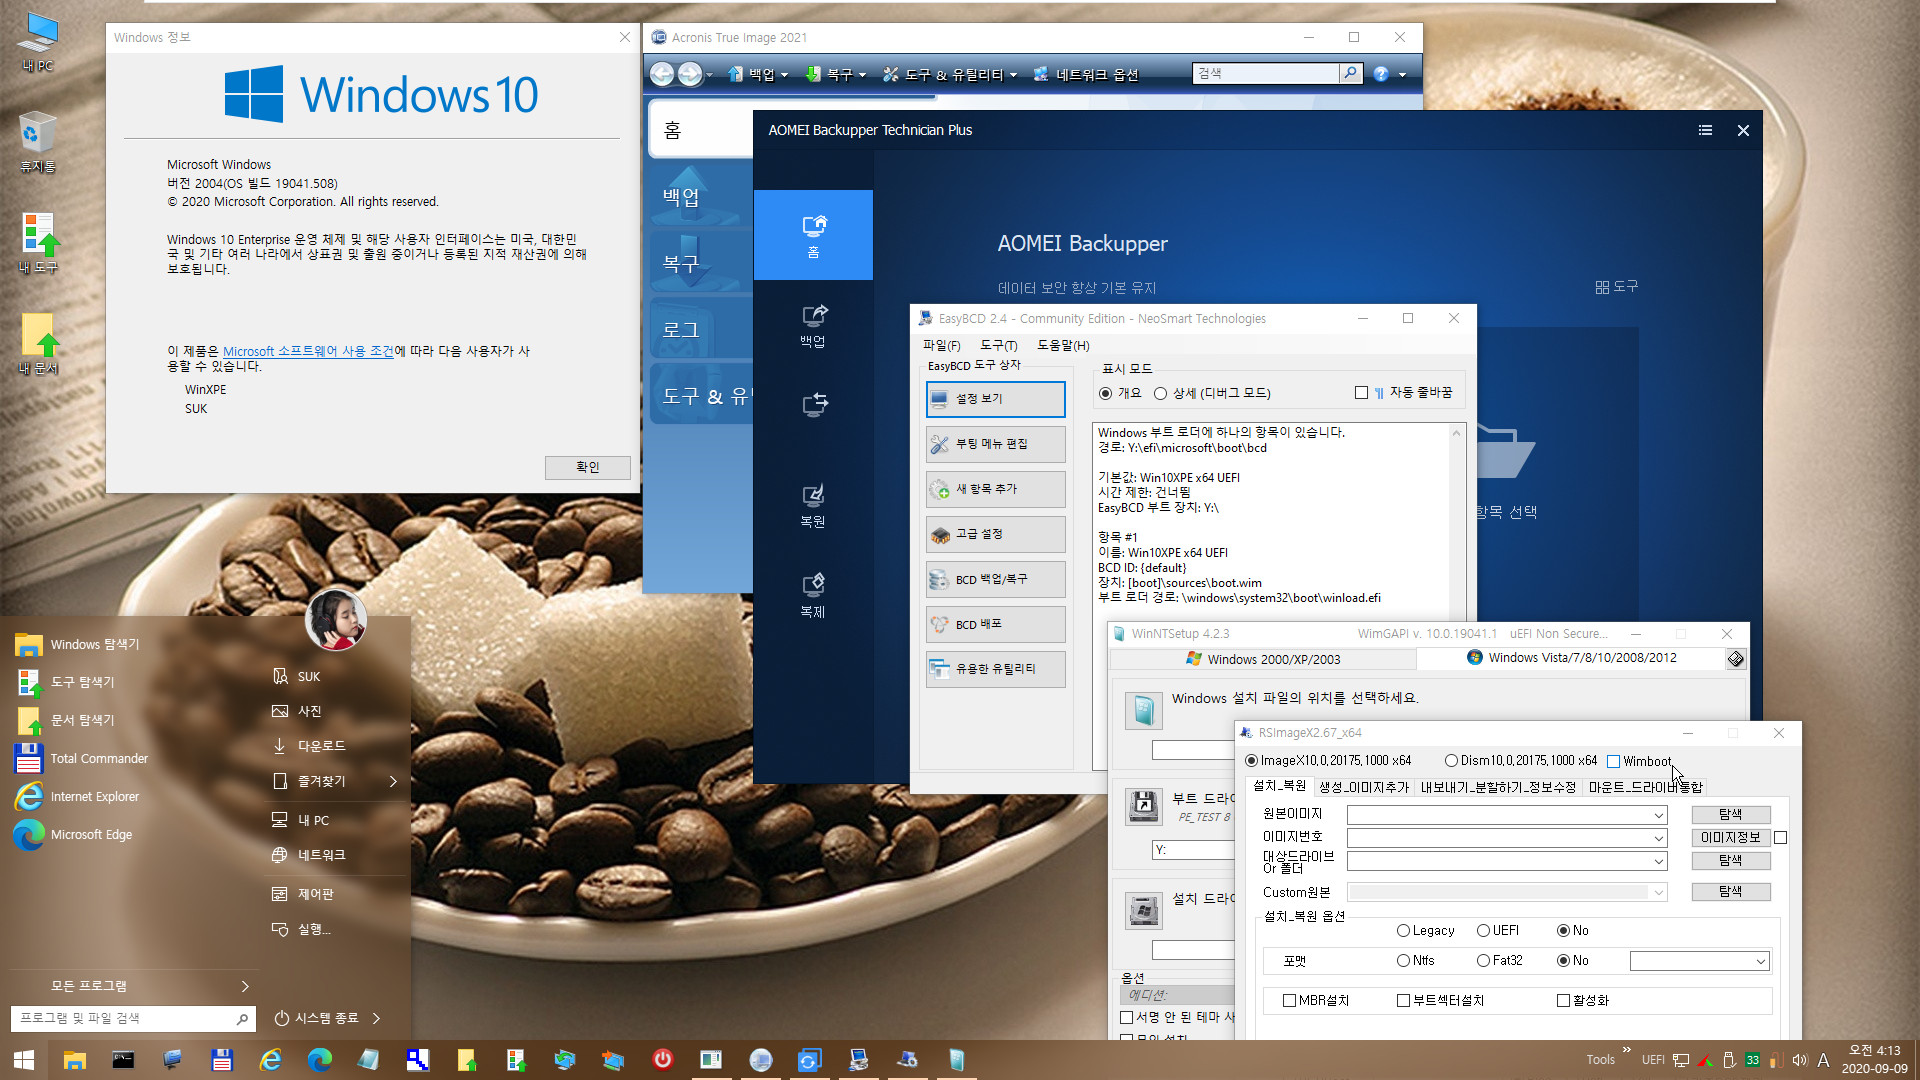Image resolution: width=1920 pixels, height=1080 pixels.
Task: Open the command prompt taskbar icon
Action: point(123,1060)
